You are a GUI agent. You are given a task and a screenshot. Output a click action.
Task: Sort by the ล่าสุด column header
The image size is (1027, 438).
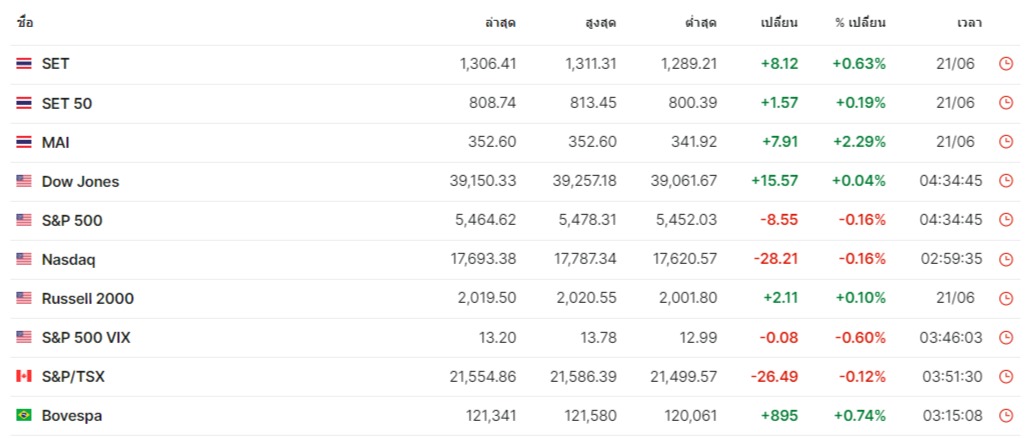tap(500, 22)
